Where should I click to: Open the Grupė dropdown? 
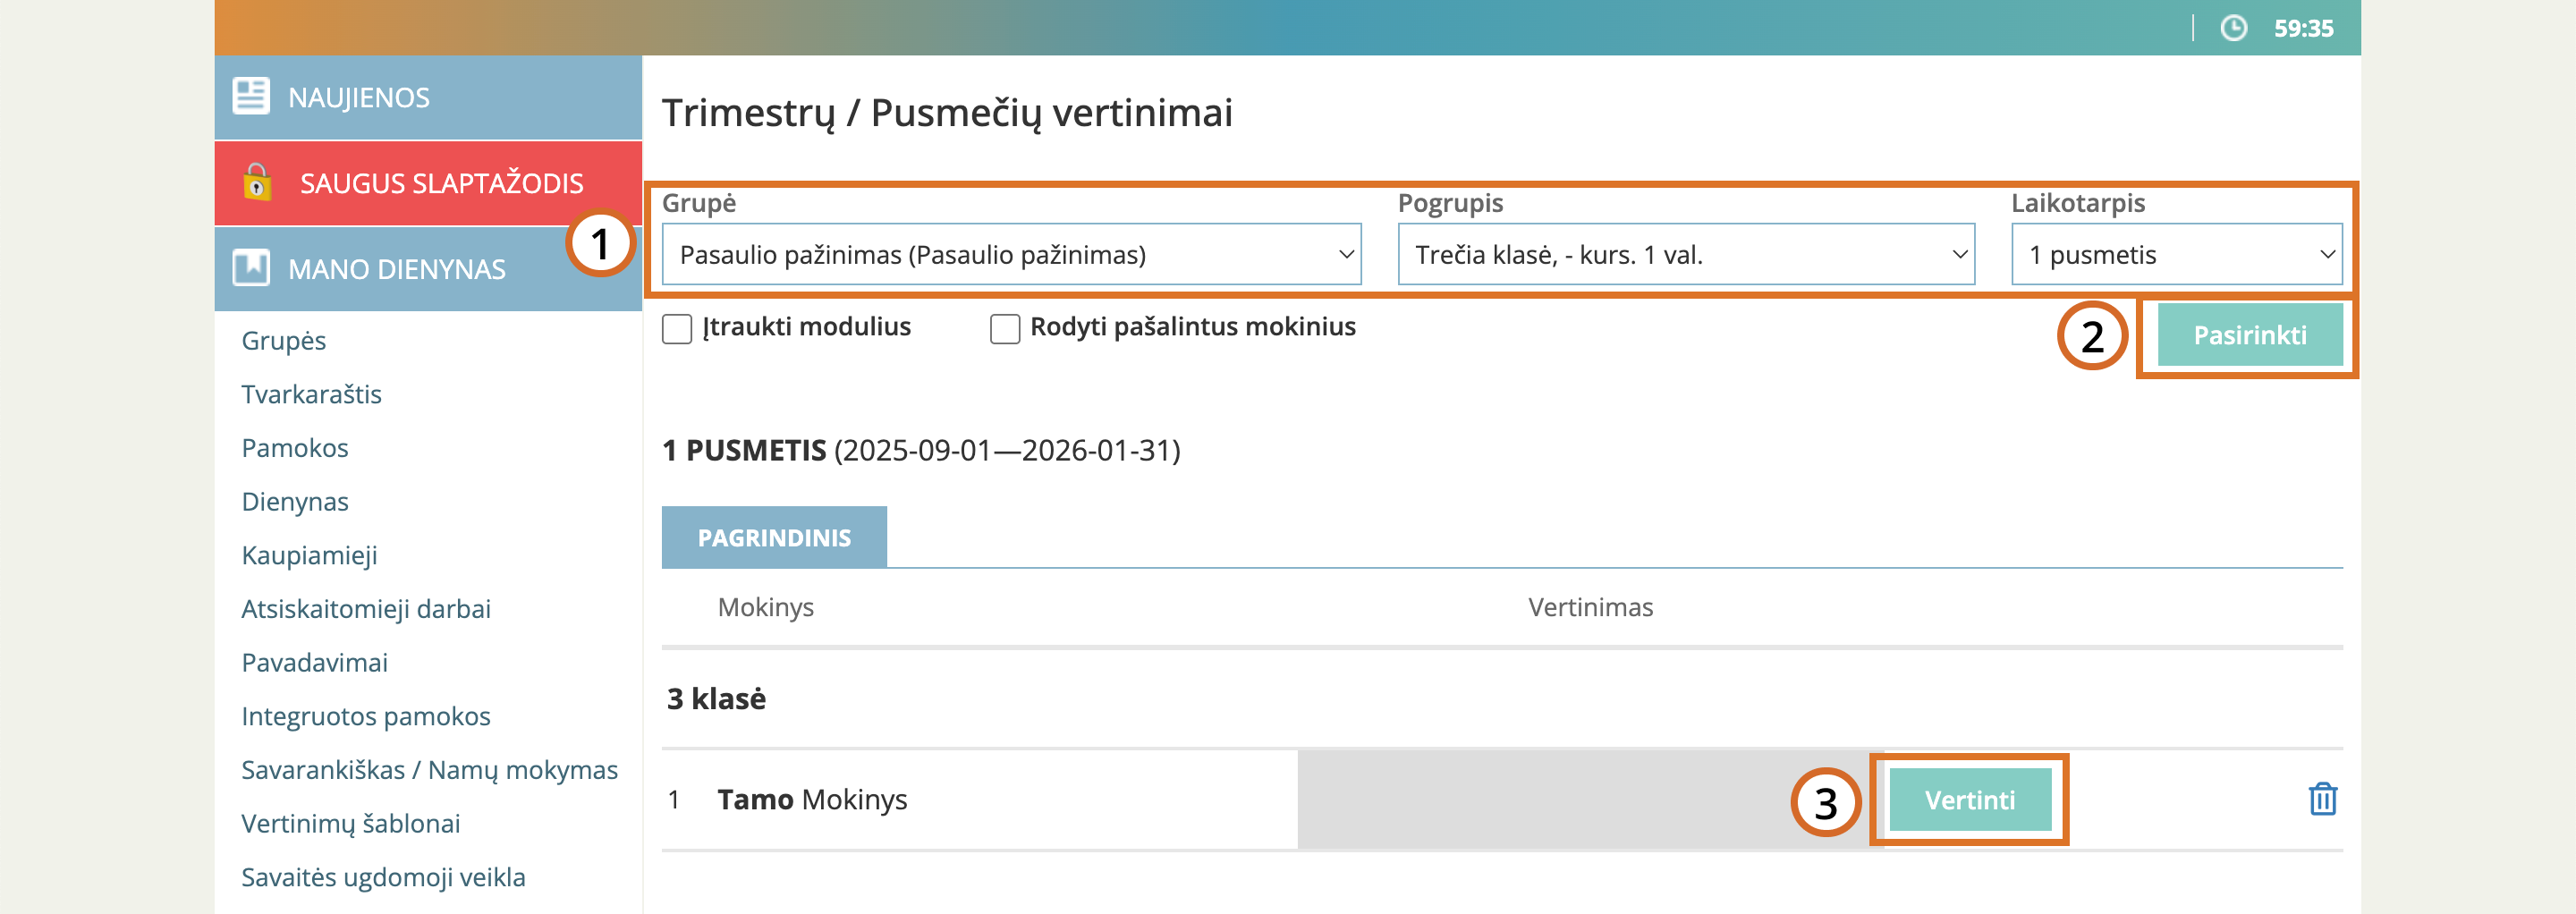tap(1010, 255)
